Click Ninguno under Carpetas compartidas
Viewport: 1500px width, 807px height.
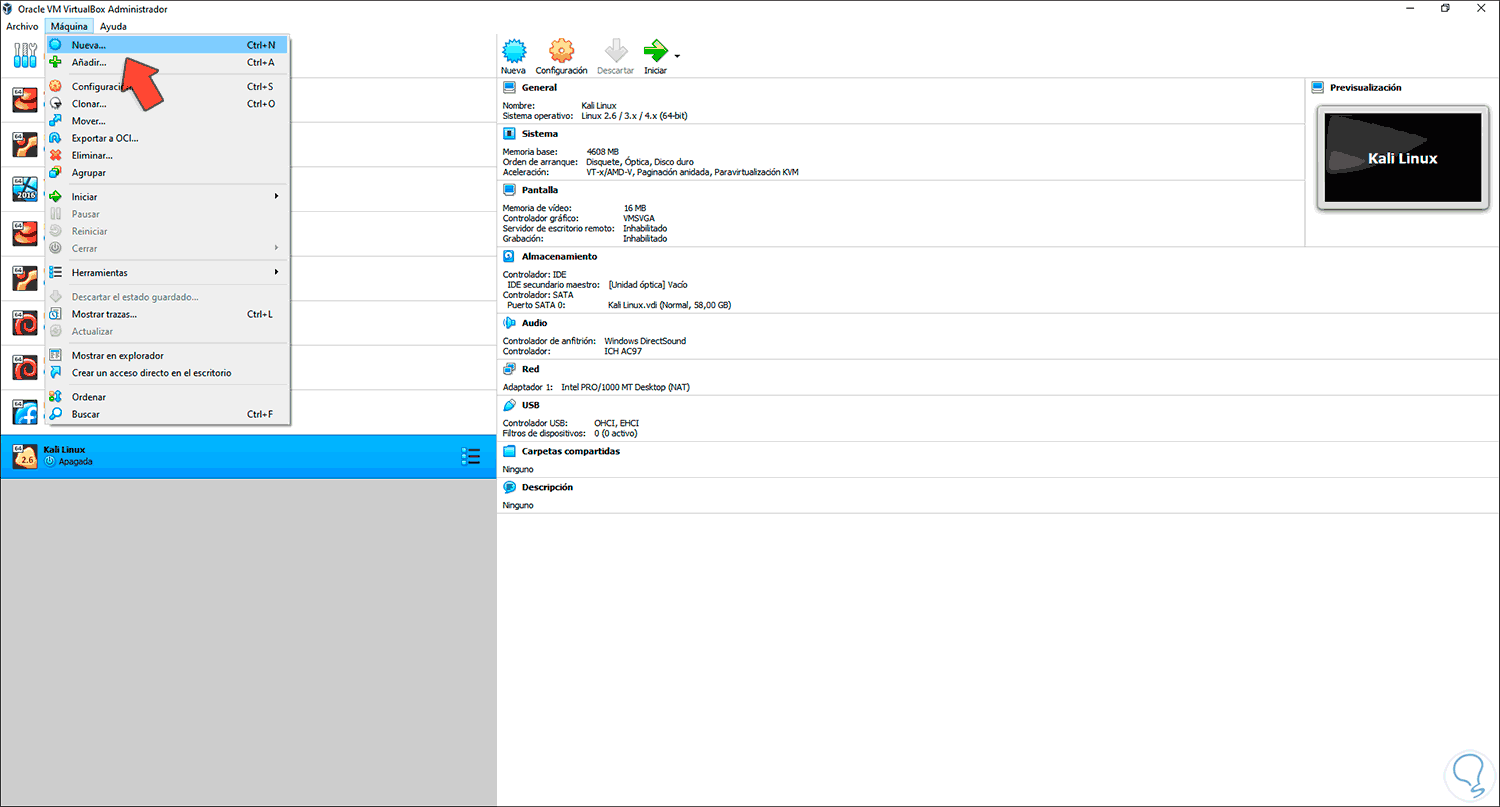point(518,469)
